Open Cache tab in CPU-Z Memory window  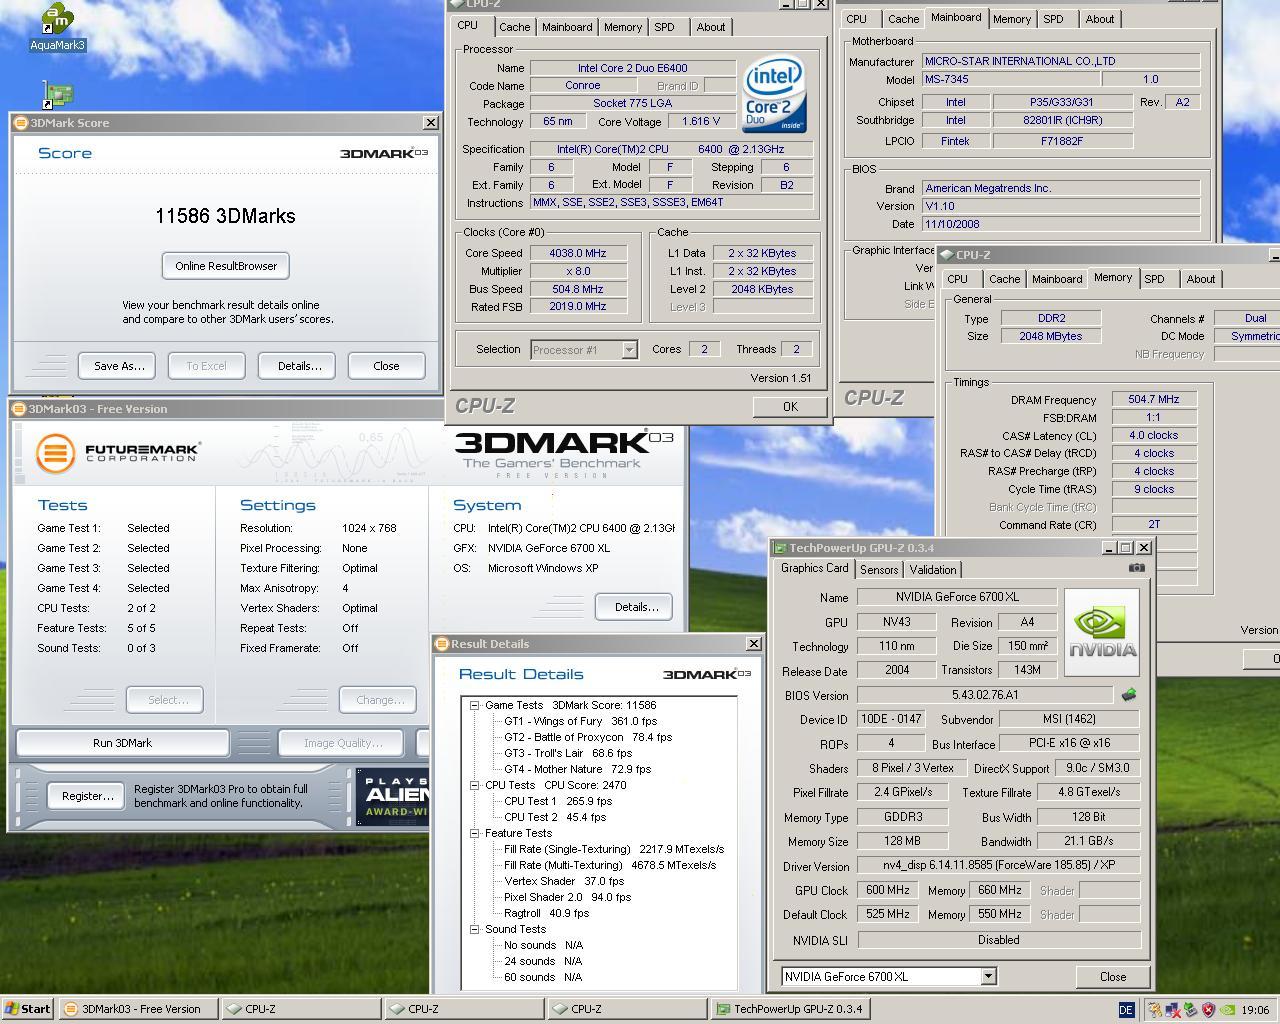point(1004,279)
